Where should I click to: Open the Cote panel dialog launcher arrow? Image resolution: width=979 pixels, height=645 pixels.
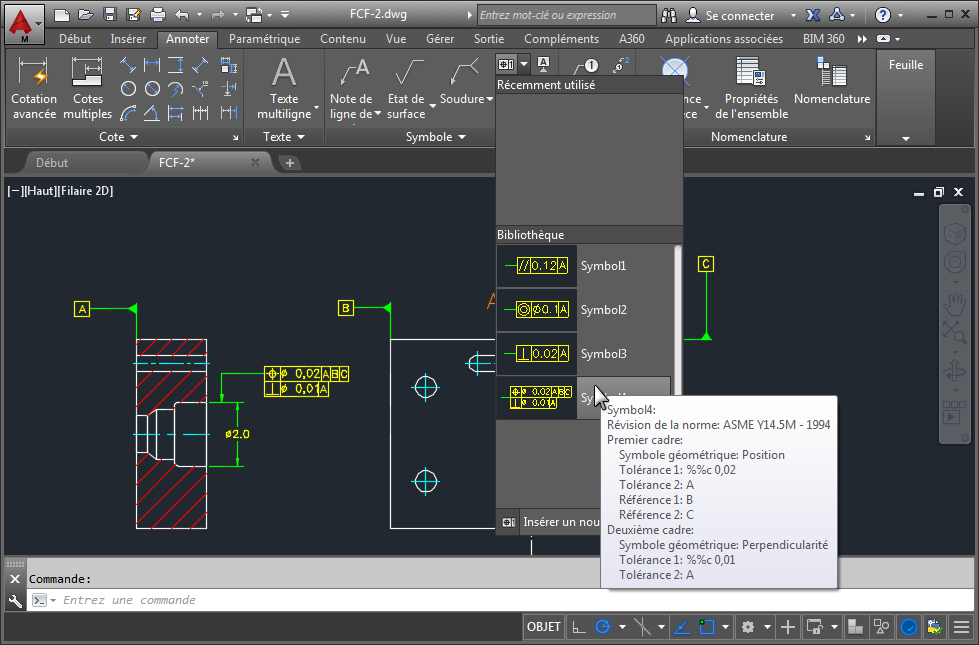(235, 137)
